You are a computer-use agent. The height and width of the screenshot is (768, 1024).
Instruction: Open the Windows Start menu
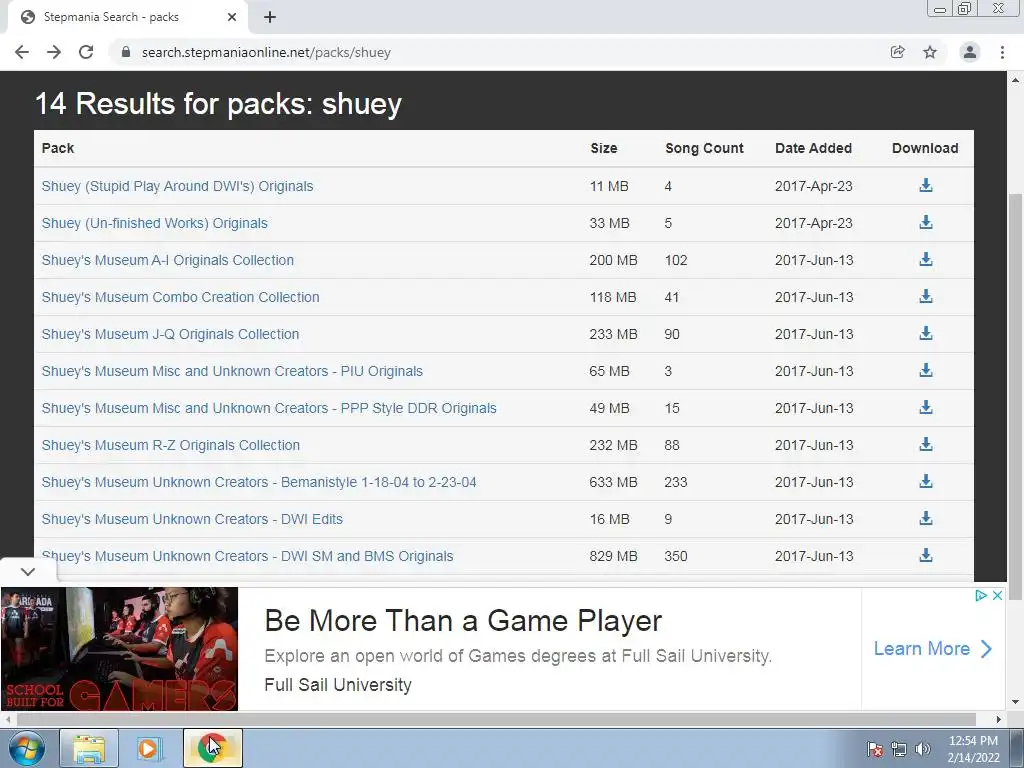coord(27,748)
